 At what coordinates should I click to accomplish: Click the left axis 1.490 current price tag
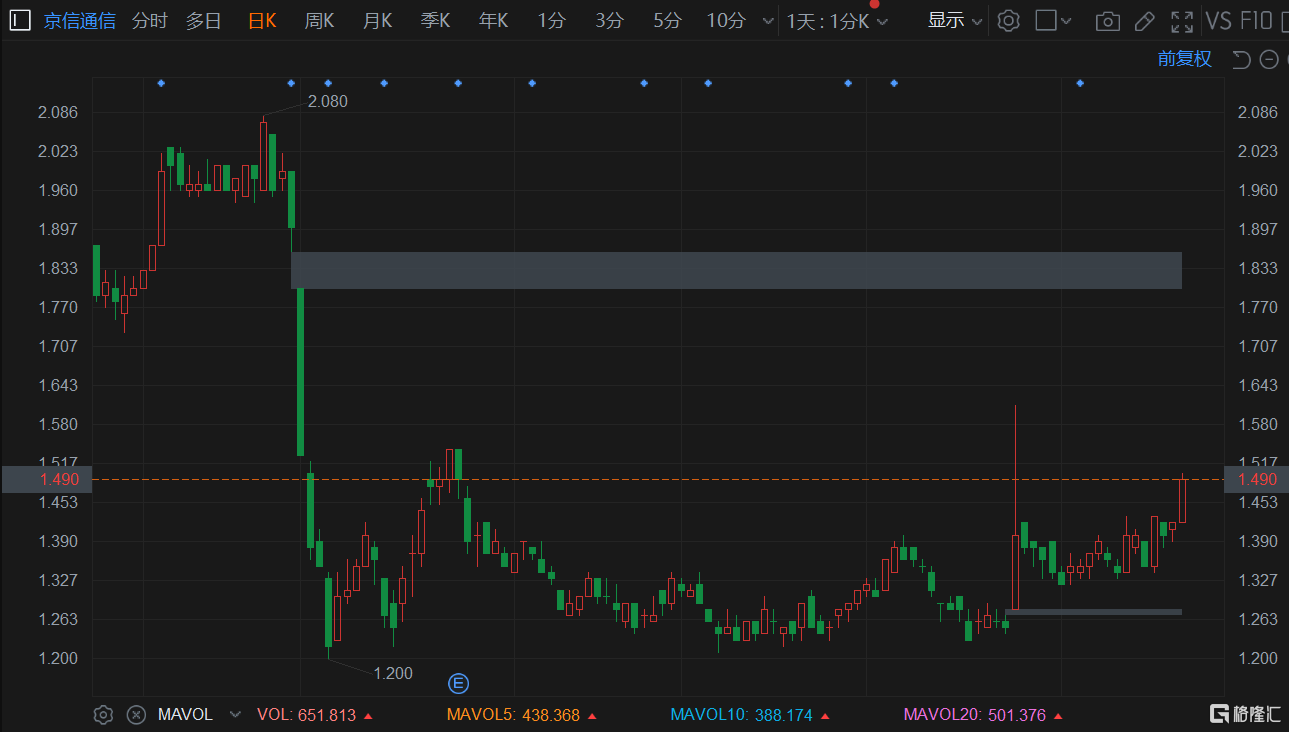click(47, 480)
